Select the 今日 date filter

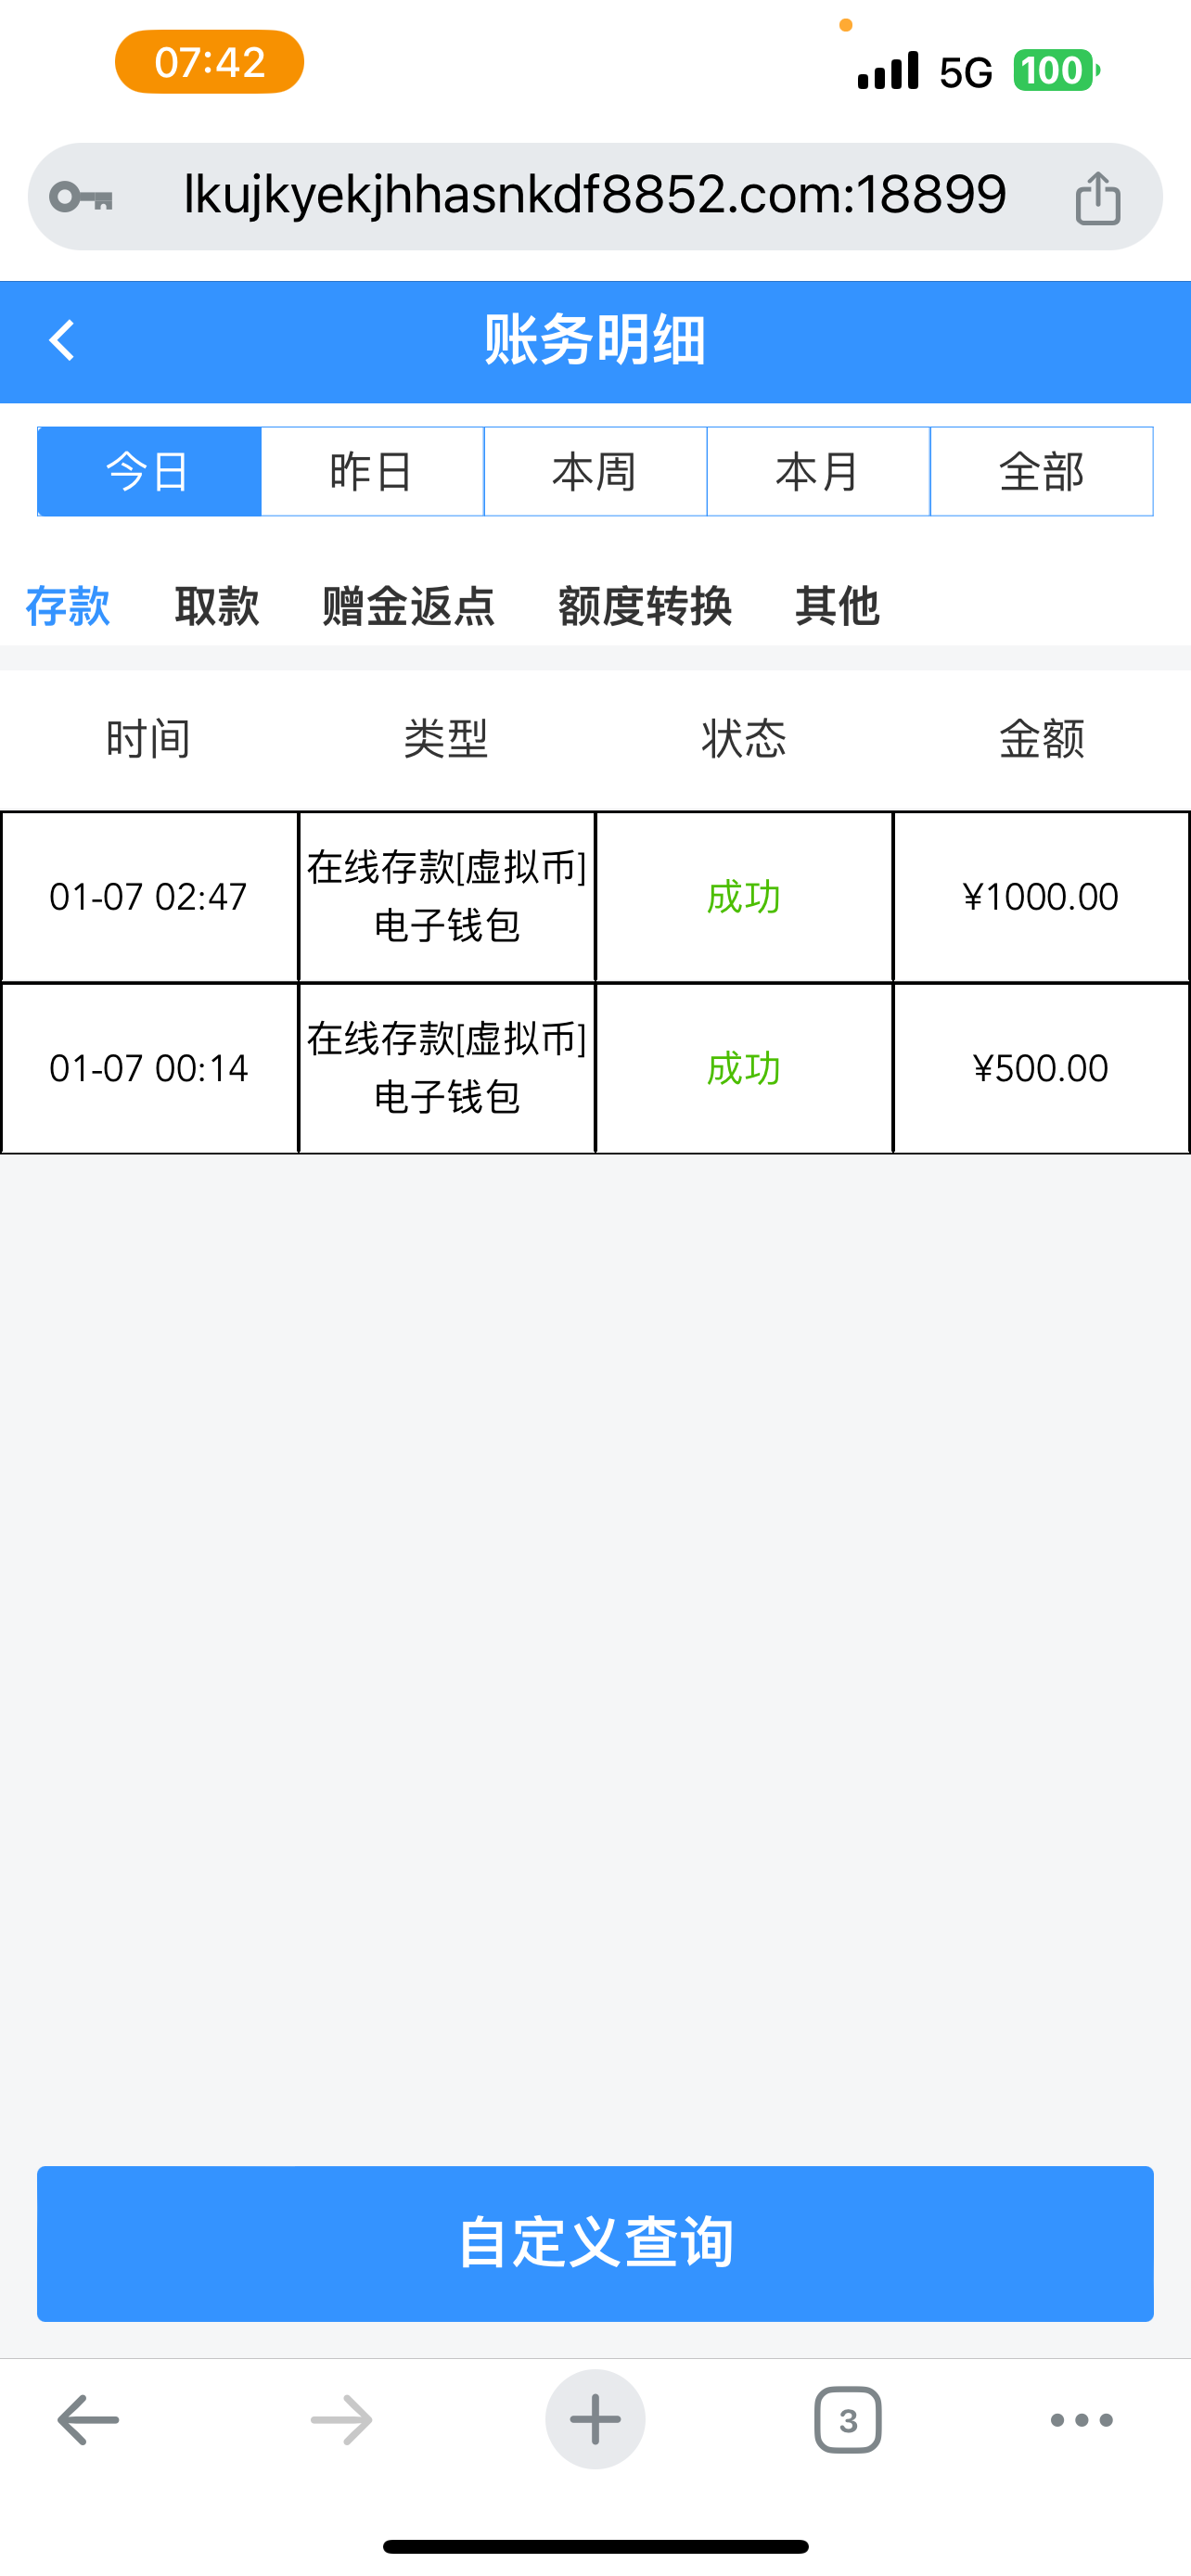coord(149,471)
